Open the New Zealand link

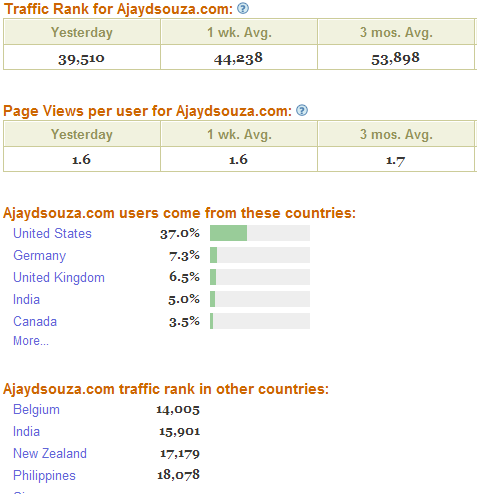50,453
